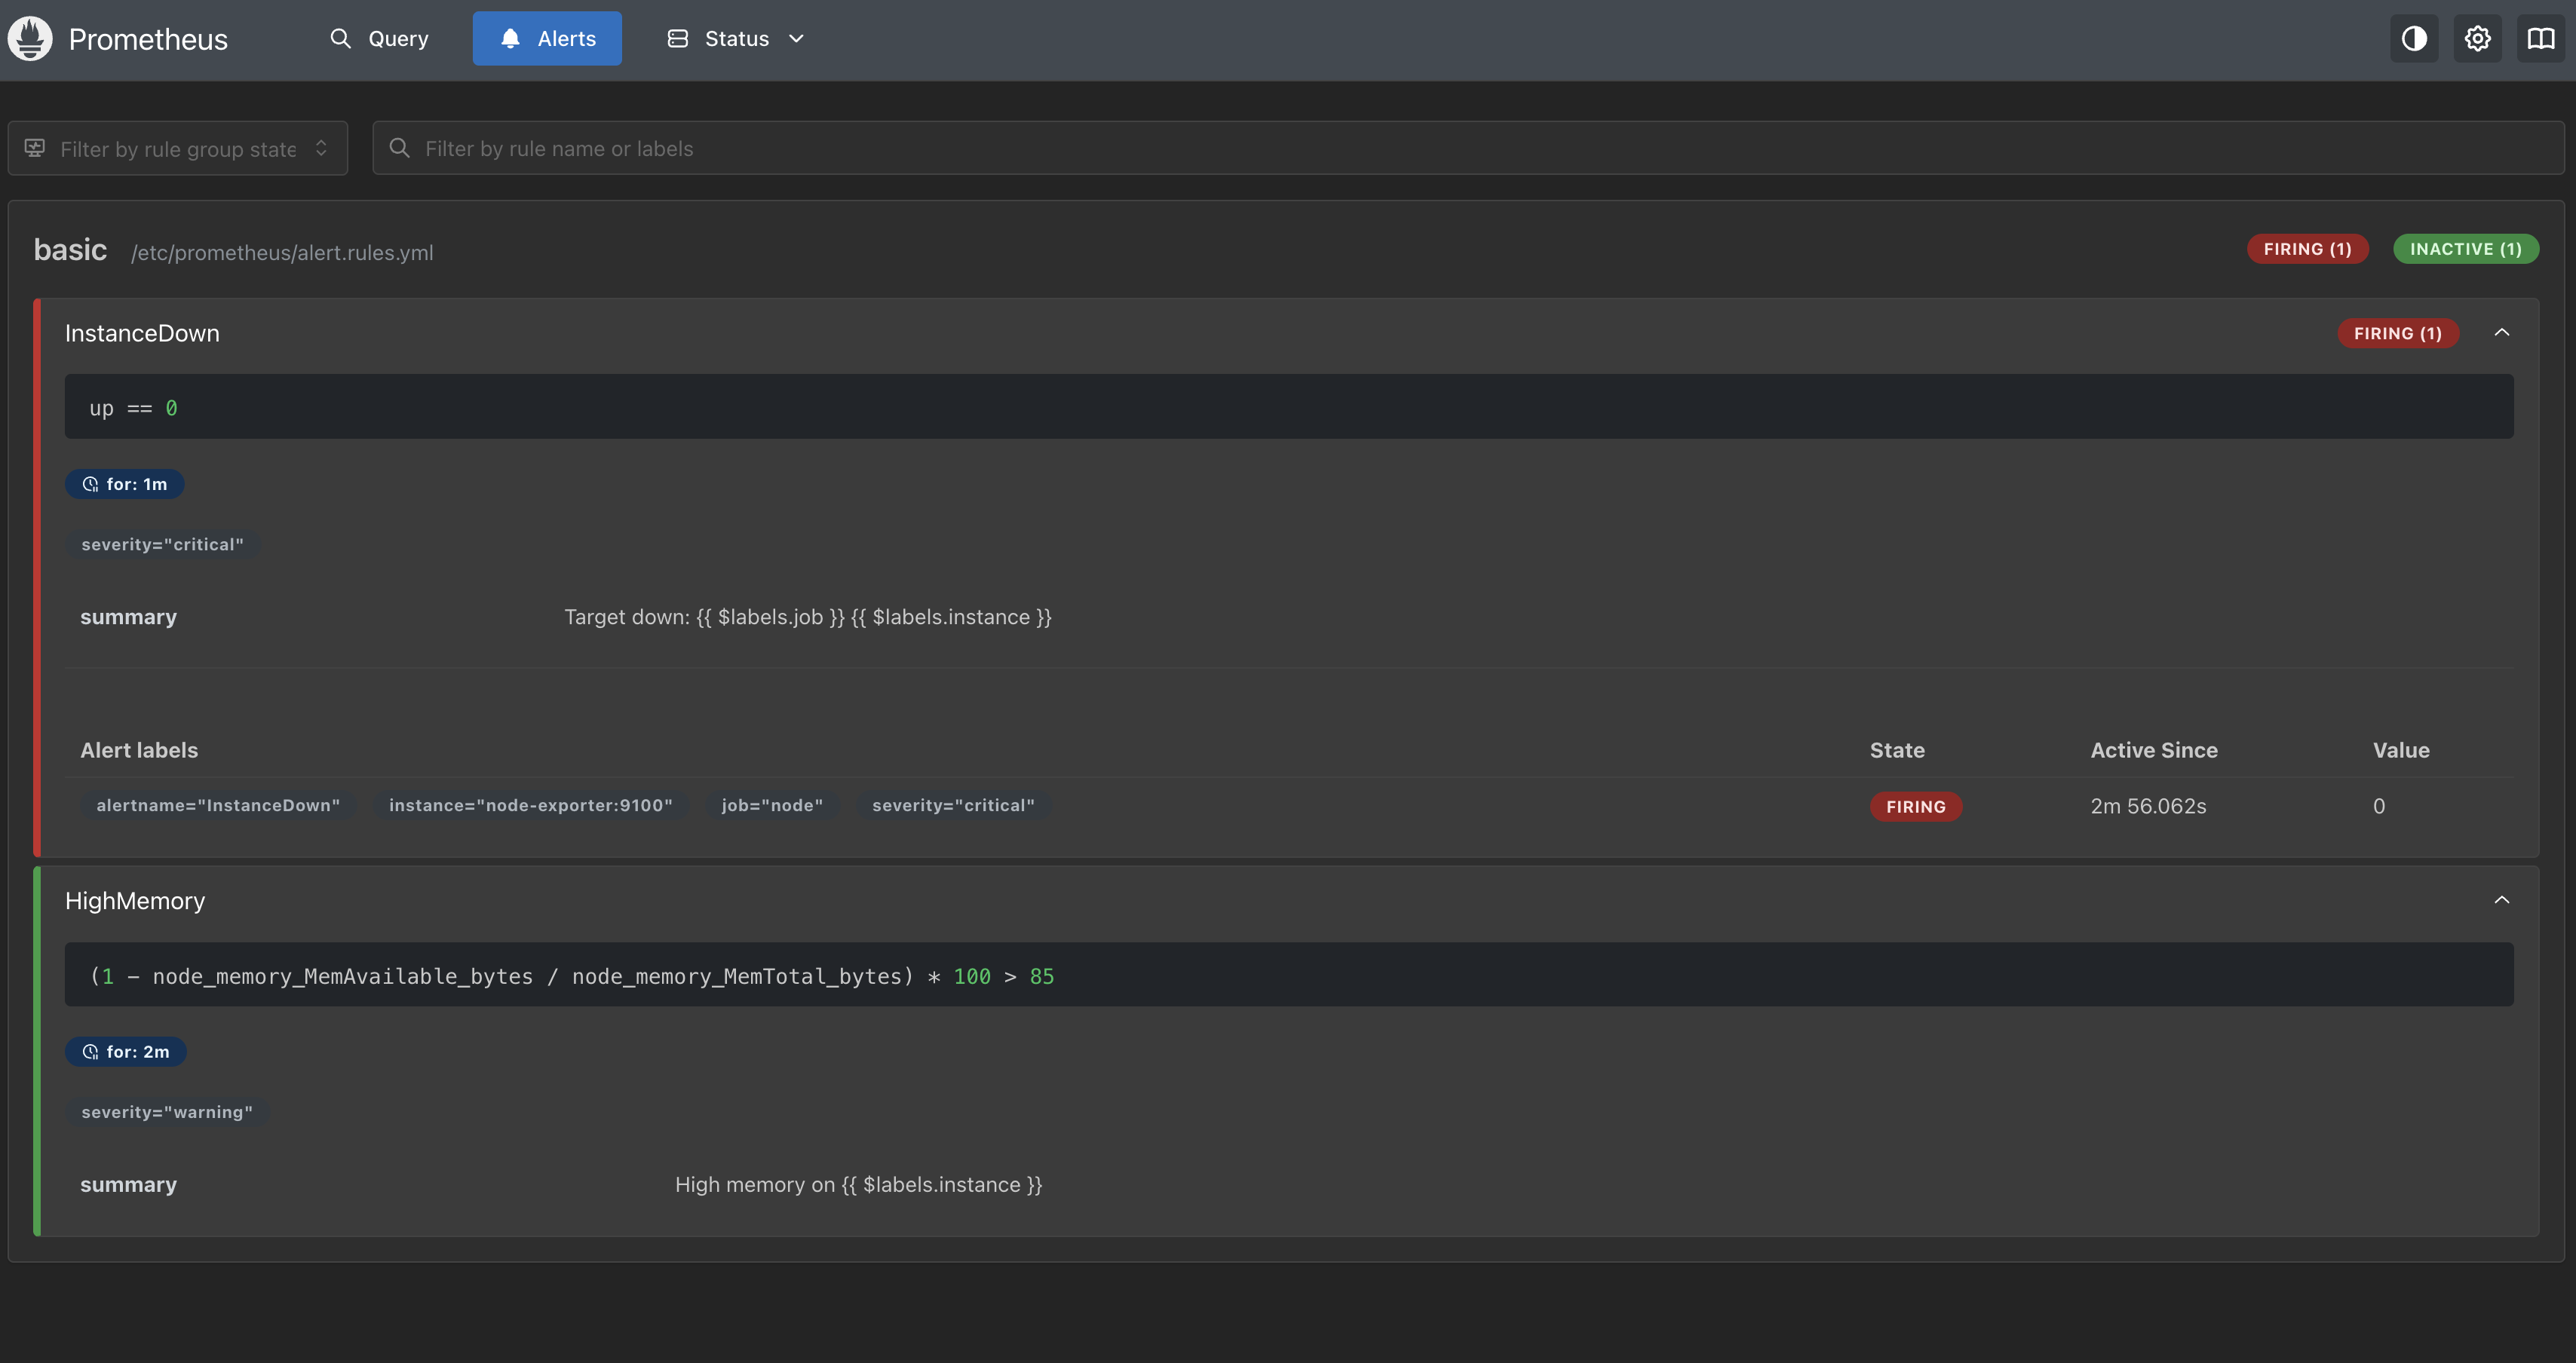This screenshot has width=2576, height=1363.
Task: Click the instance="node-exporter:9100" label
Action: [530, 805]
